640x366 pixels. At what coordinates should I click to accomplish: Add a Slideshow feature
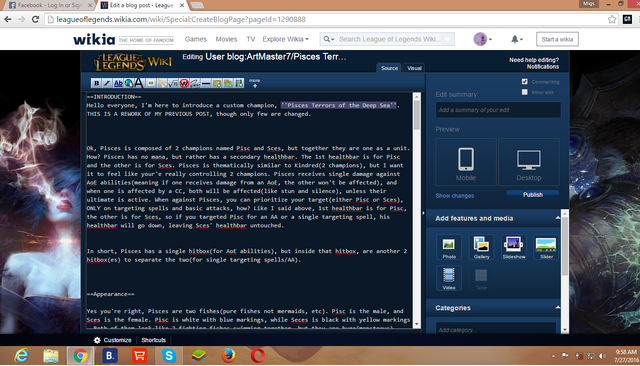tap(514, 247)
